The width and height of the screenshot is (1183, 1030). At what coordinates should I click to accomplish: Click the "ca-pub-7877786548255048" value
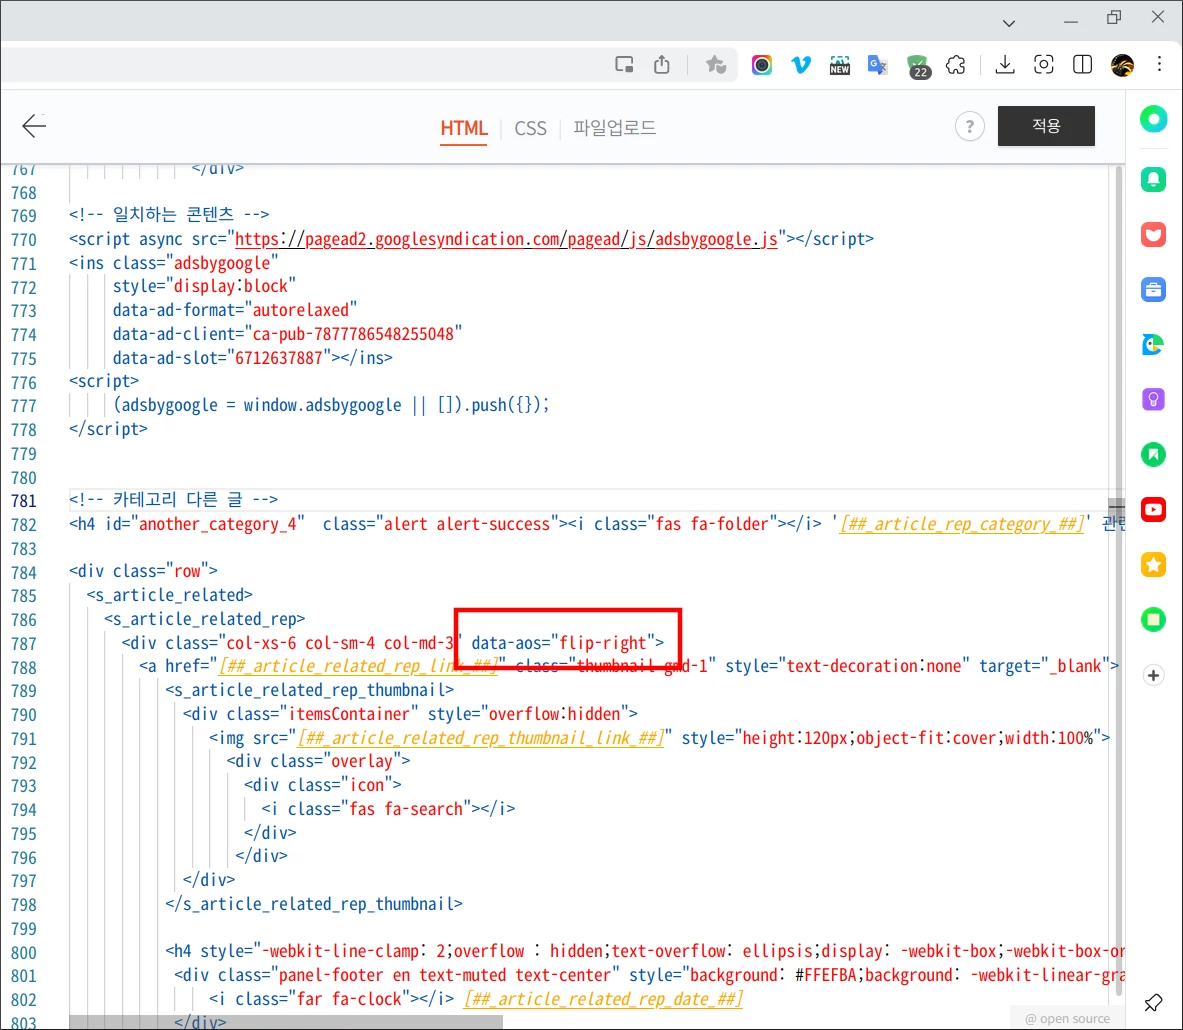pos(353,334)
